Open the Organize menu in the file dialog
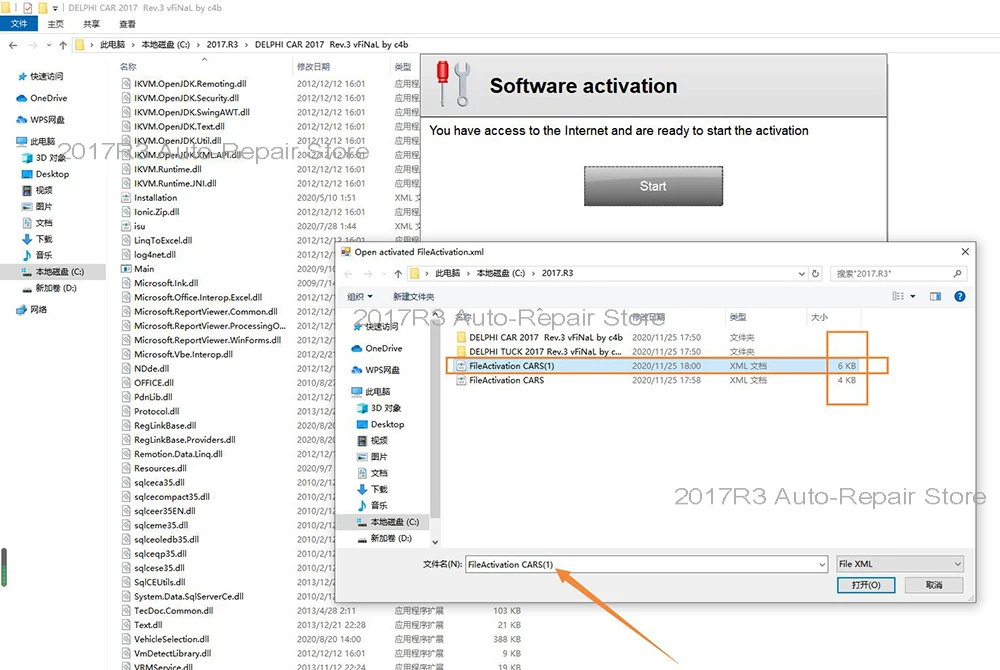 (x=360, y=296)
